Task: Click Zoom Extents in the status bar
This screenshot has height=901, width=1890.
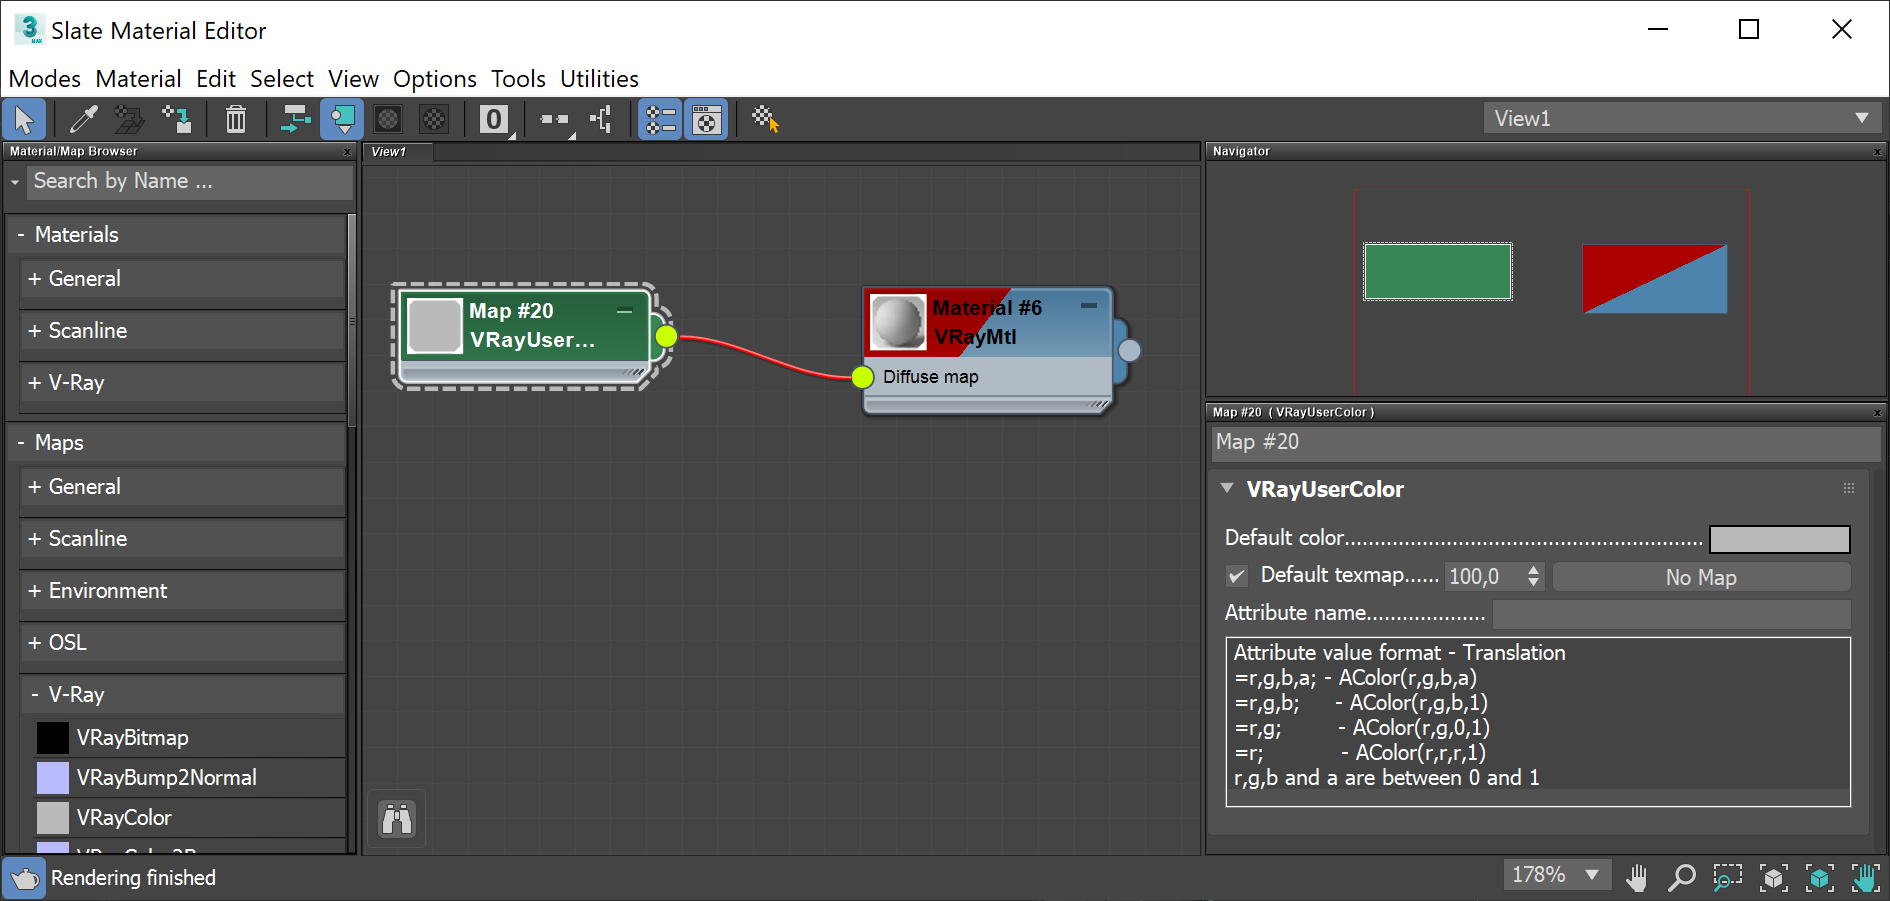Action: tap(1774, 877)
